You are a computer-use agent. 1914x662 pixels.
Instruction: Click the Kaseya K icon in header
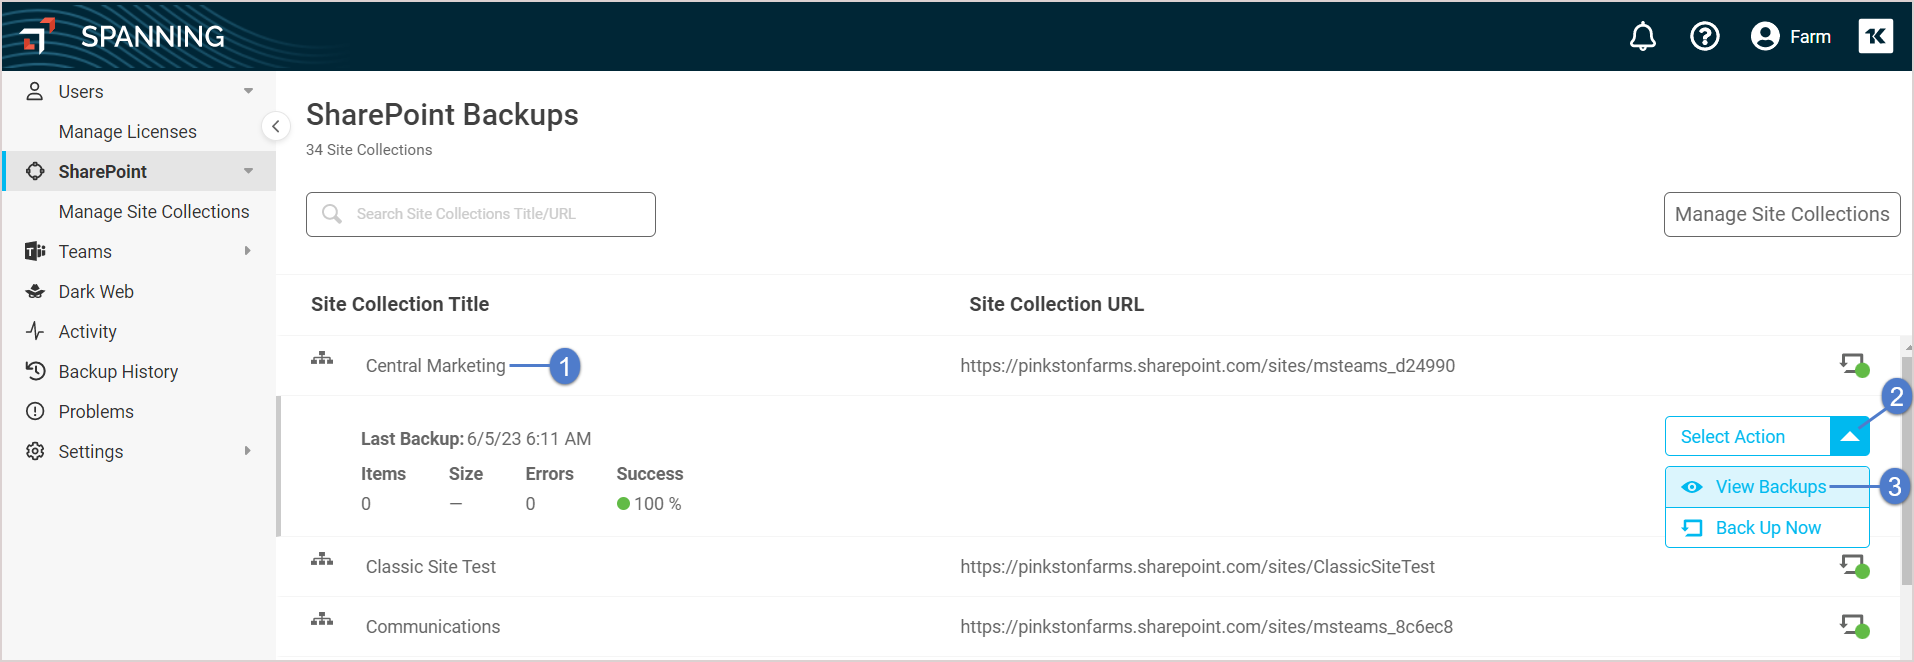(1876, 37)
